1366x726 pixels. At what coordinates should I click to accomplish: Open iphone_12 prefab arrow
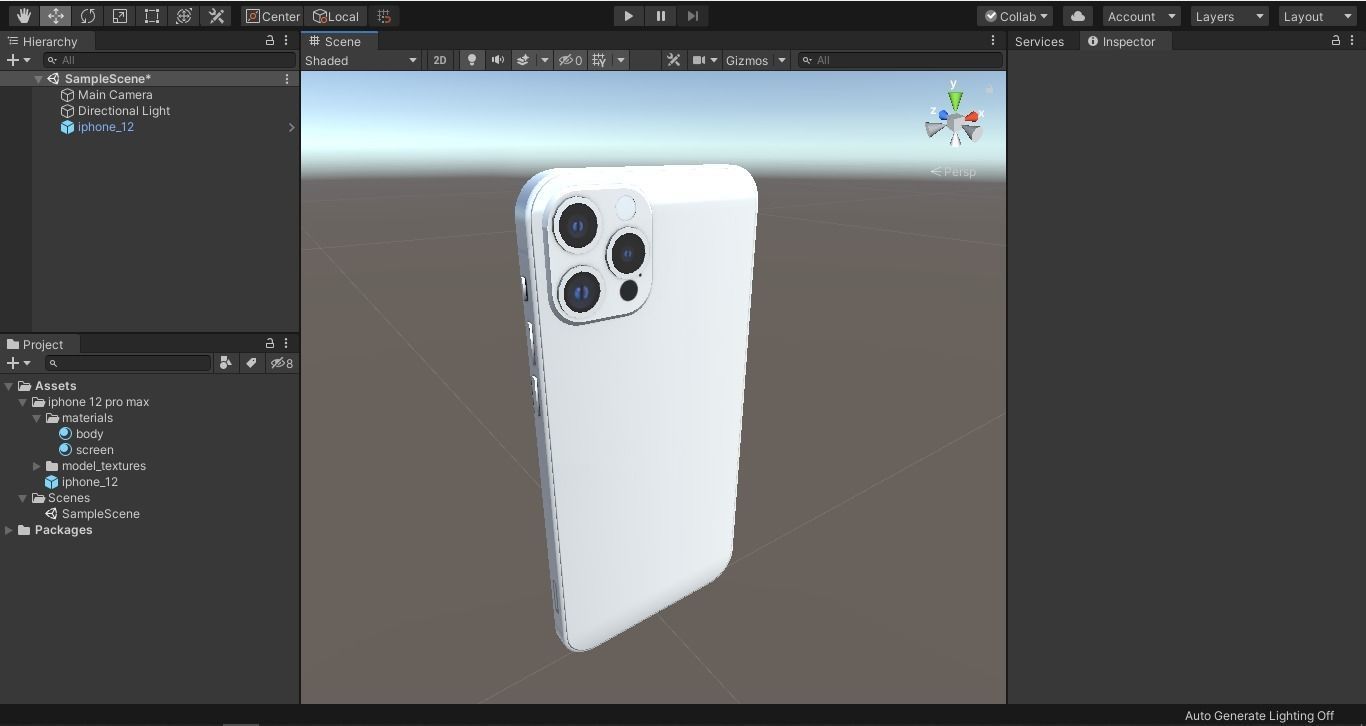291,127
